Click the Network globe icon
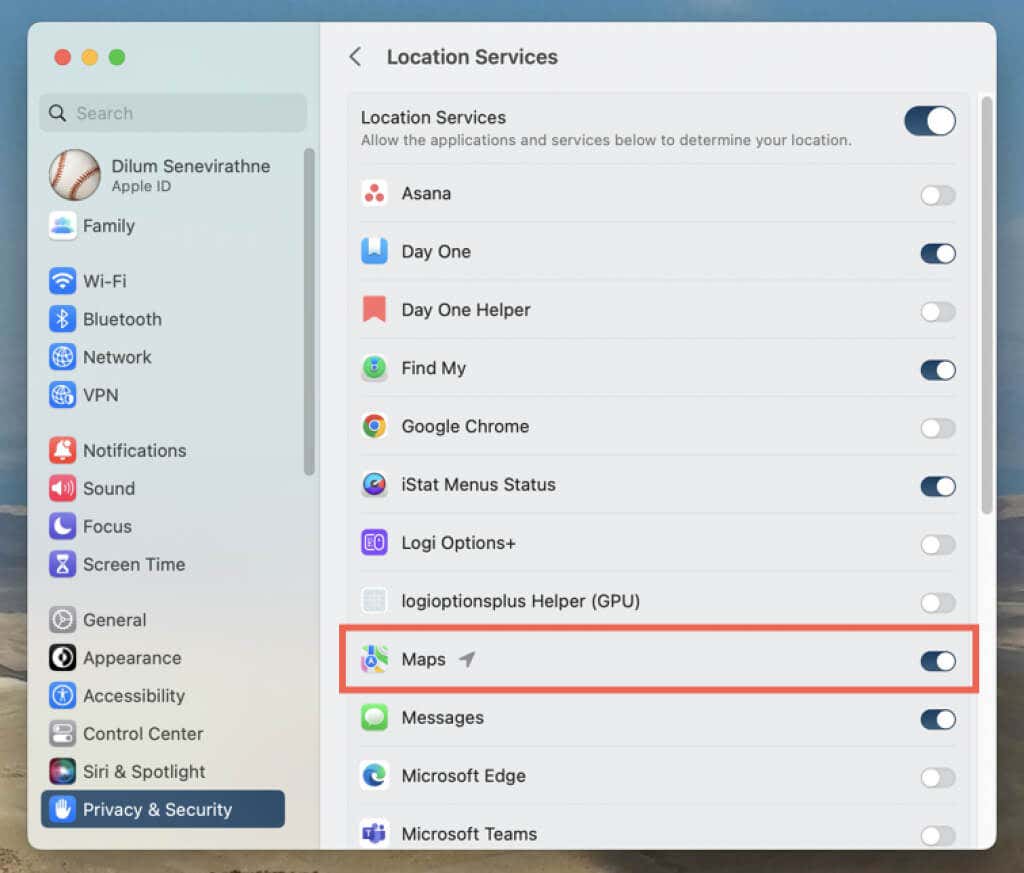Viewport: 1024px width, 873px height. (x=62, y=357)
